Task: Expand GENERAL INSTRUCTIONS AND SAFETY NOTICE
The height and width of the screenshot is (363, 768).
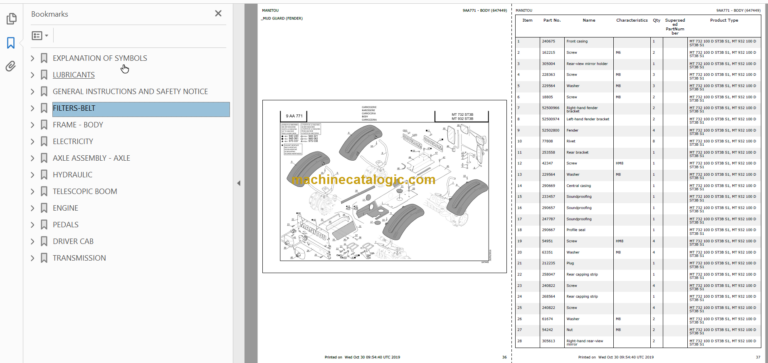Action: [x=32, y=92]
